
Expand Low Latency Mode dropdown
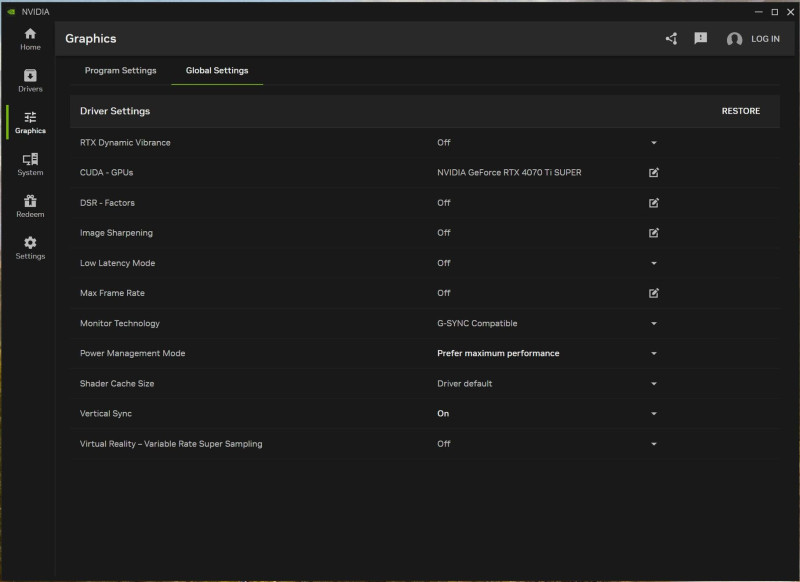point(654,263)
